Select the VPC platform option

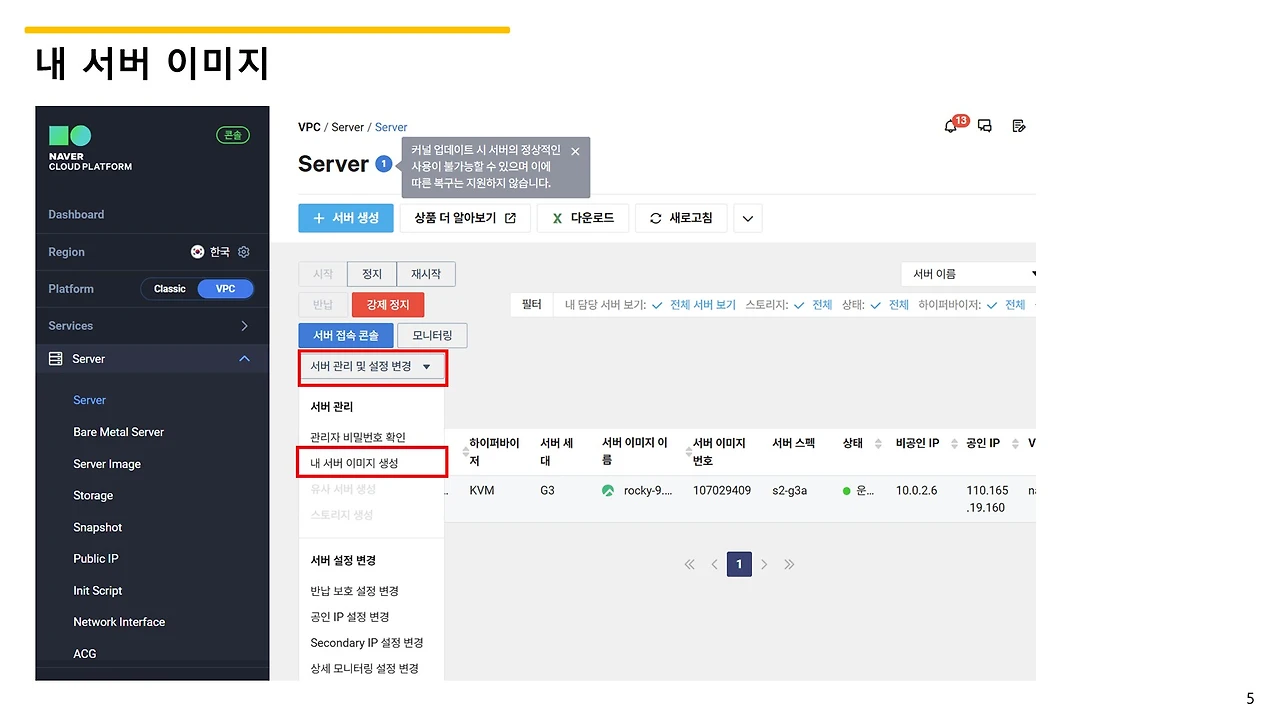point(226,289)
